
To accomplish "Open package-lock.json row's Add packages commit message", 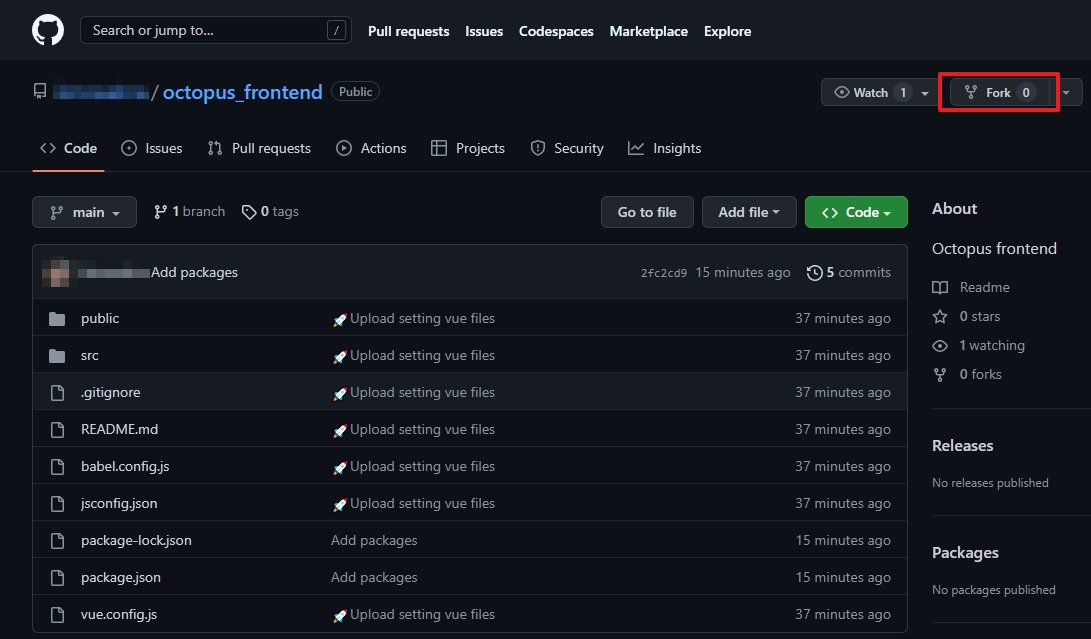I will (x=374, y=540).
